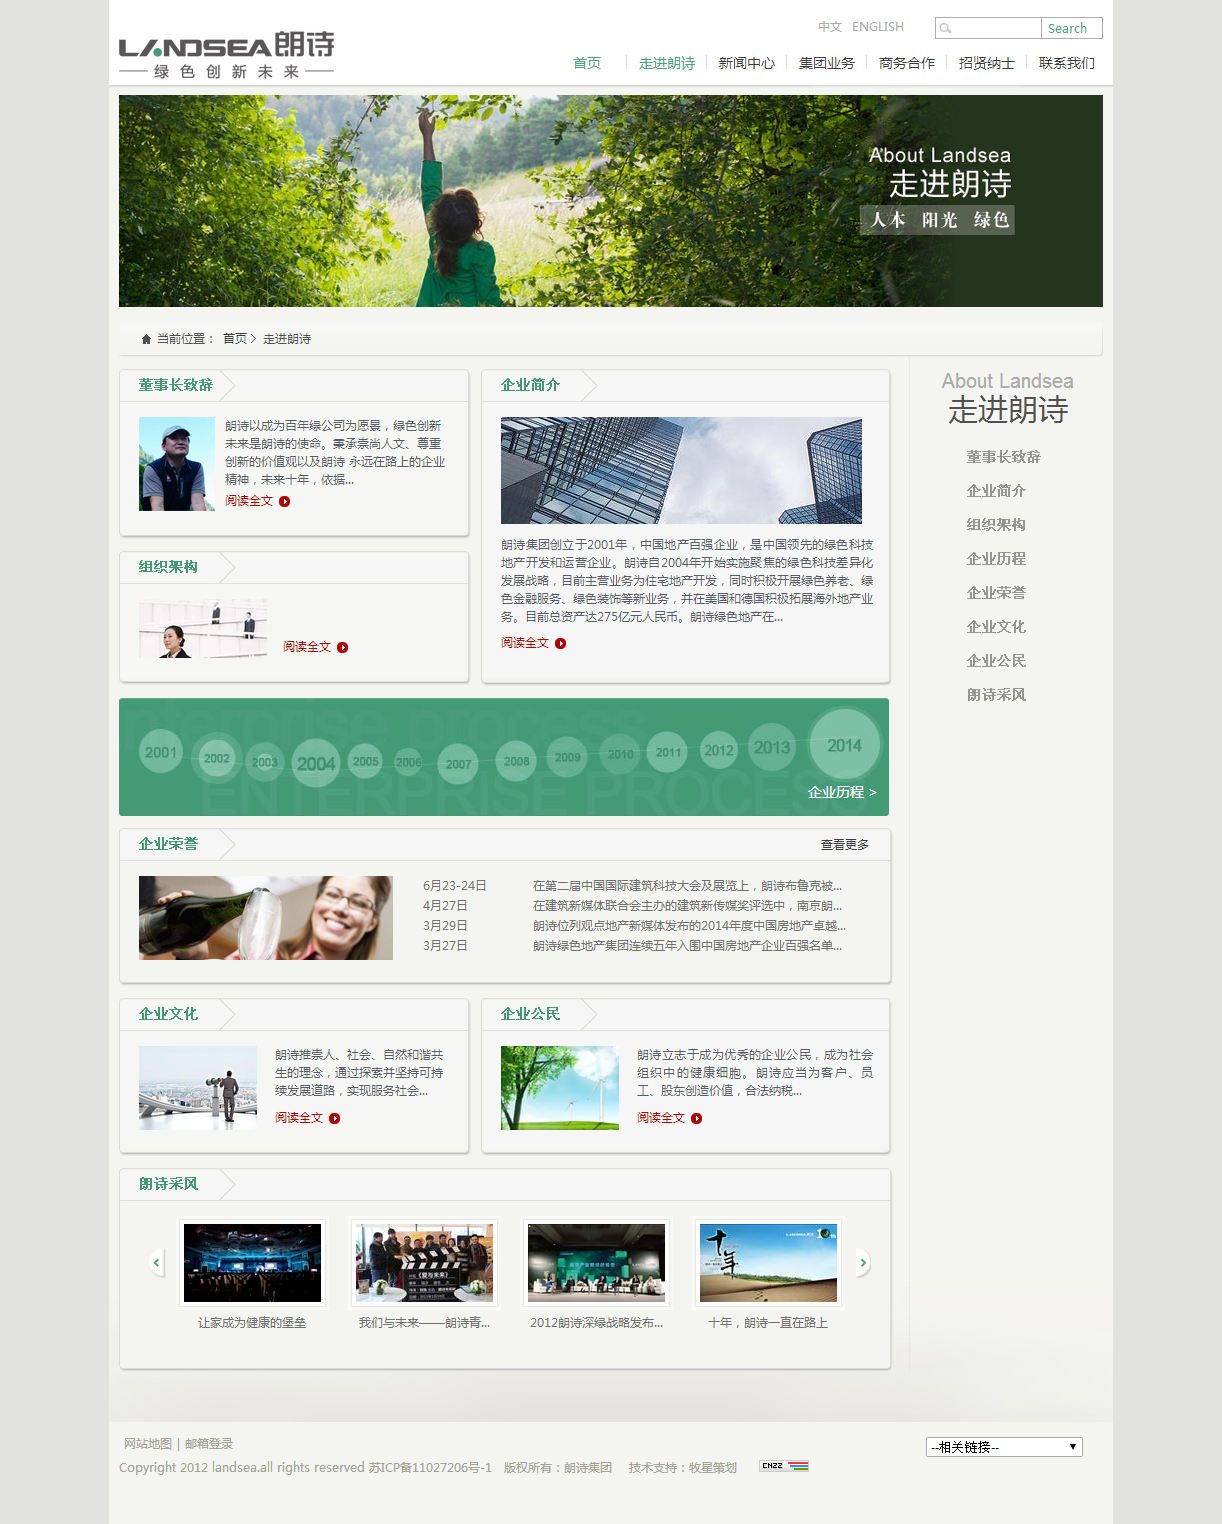This screenshot has width=1222, height=1524.
Task: Open the 招贤纳士 navigation item
Action: pos(986,62)
